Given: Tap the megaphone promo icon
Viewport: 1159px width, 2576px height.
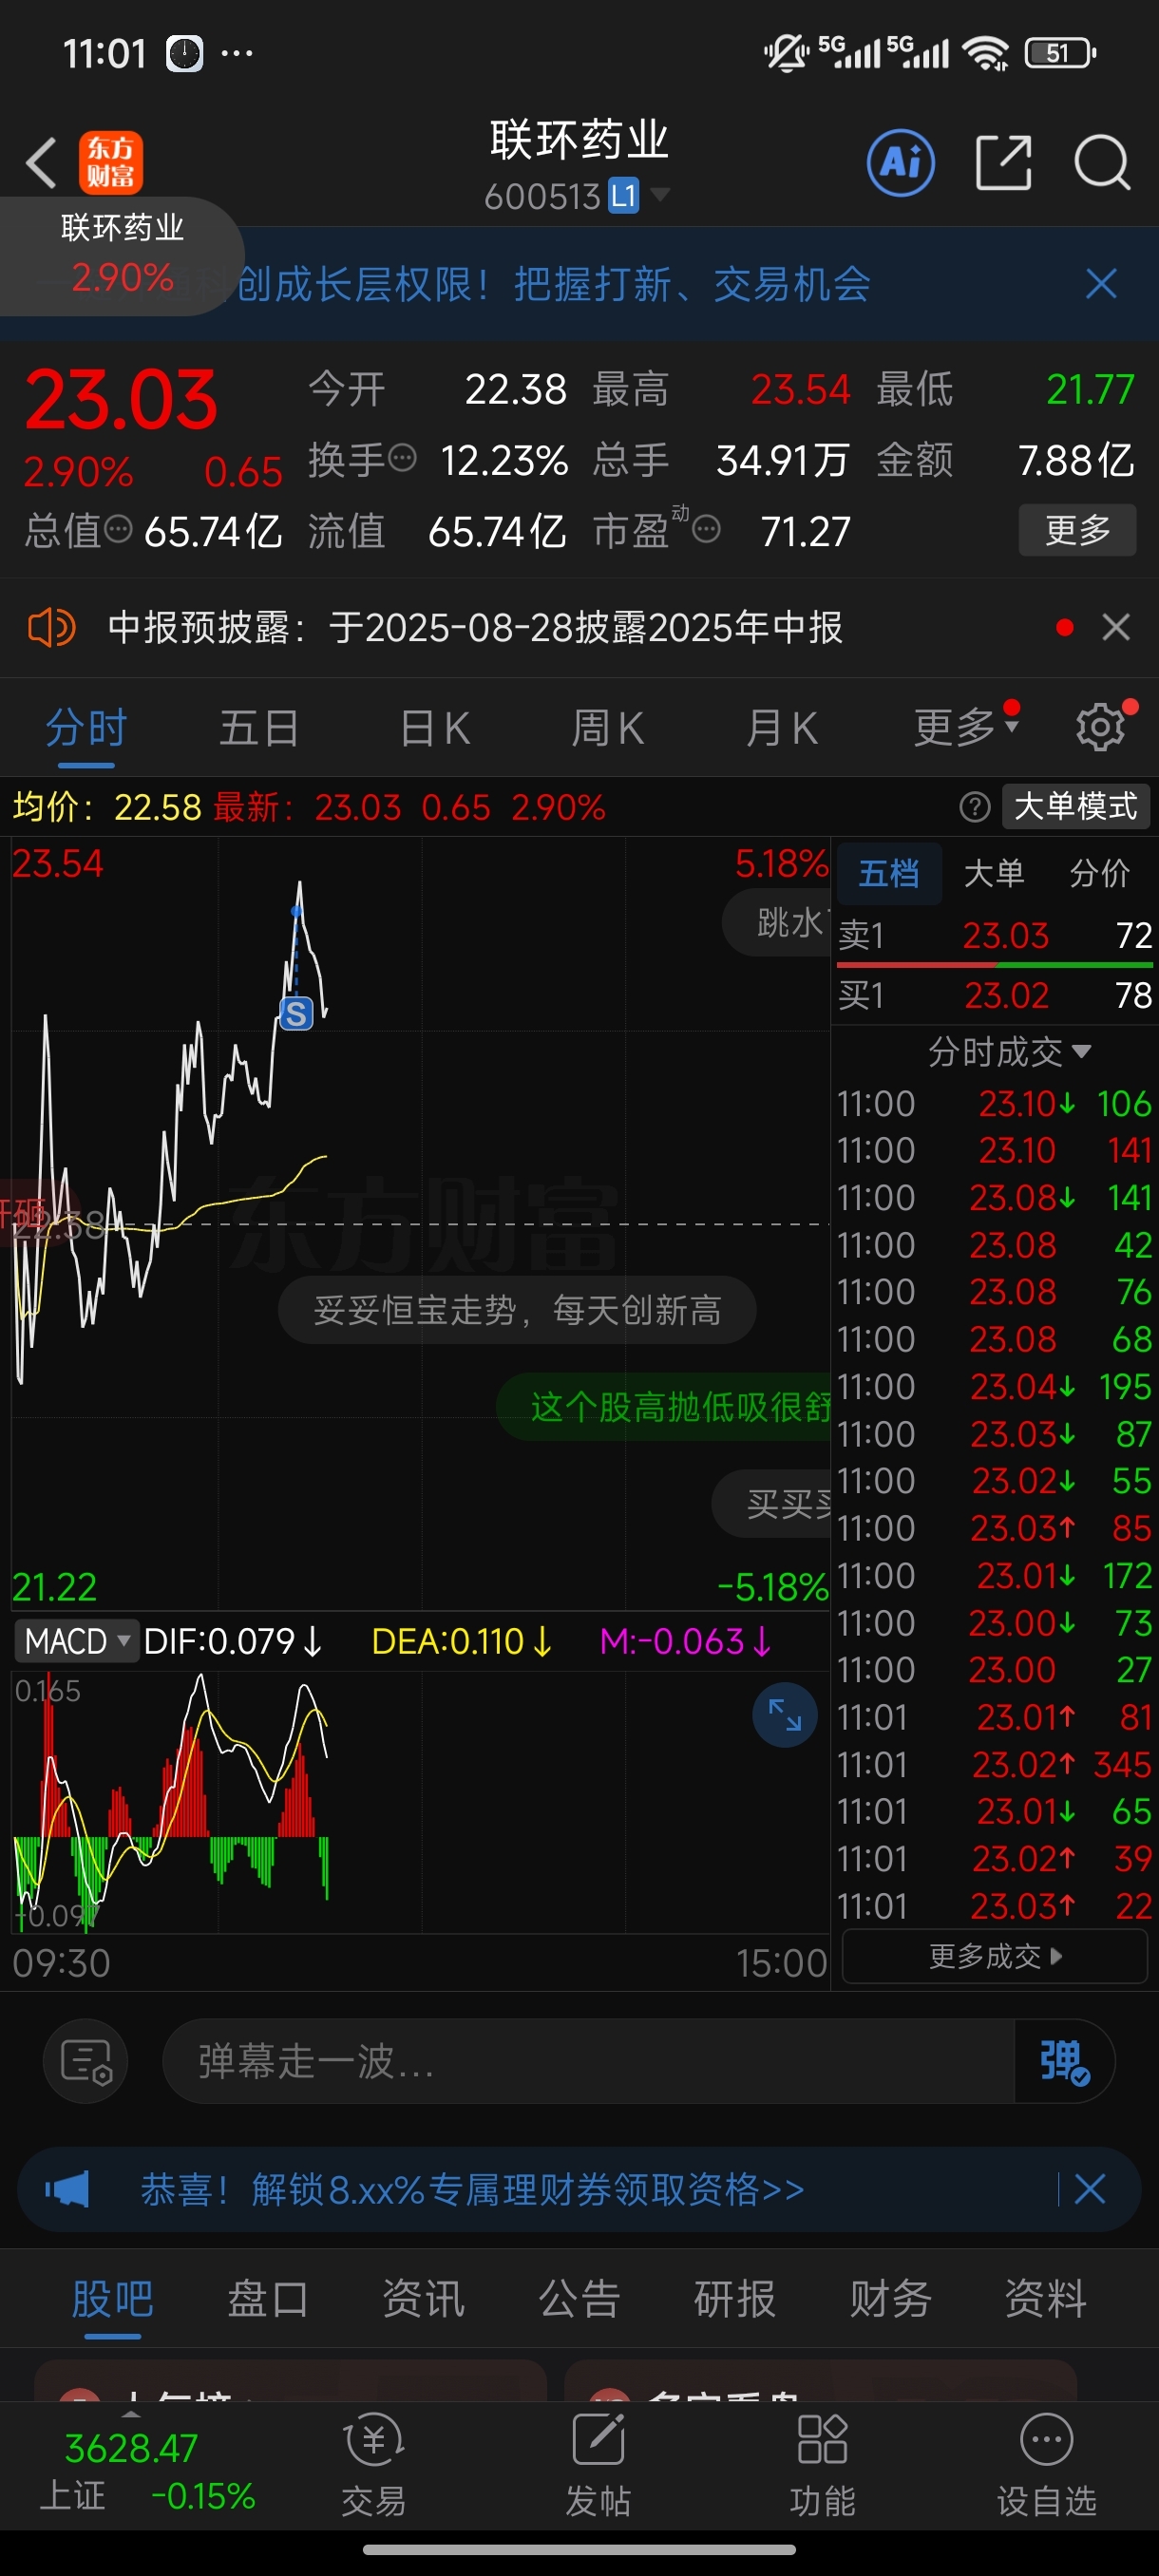Looking at the screenshot, I should pos(67,2189).
